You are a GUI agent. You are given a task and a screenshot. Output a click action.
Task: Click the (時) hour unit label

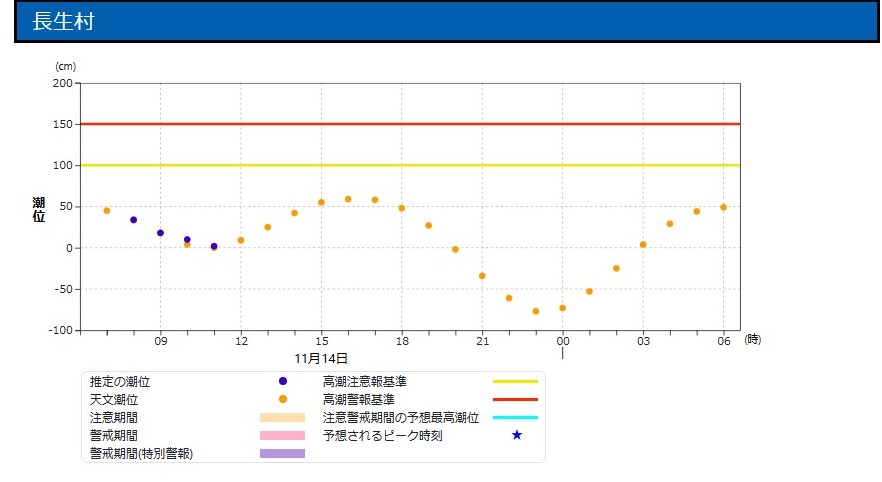tap(753, 340)
